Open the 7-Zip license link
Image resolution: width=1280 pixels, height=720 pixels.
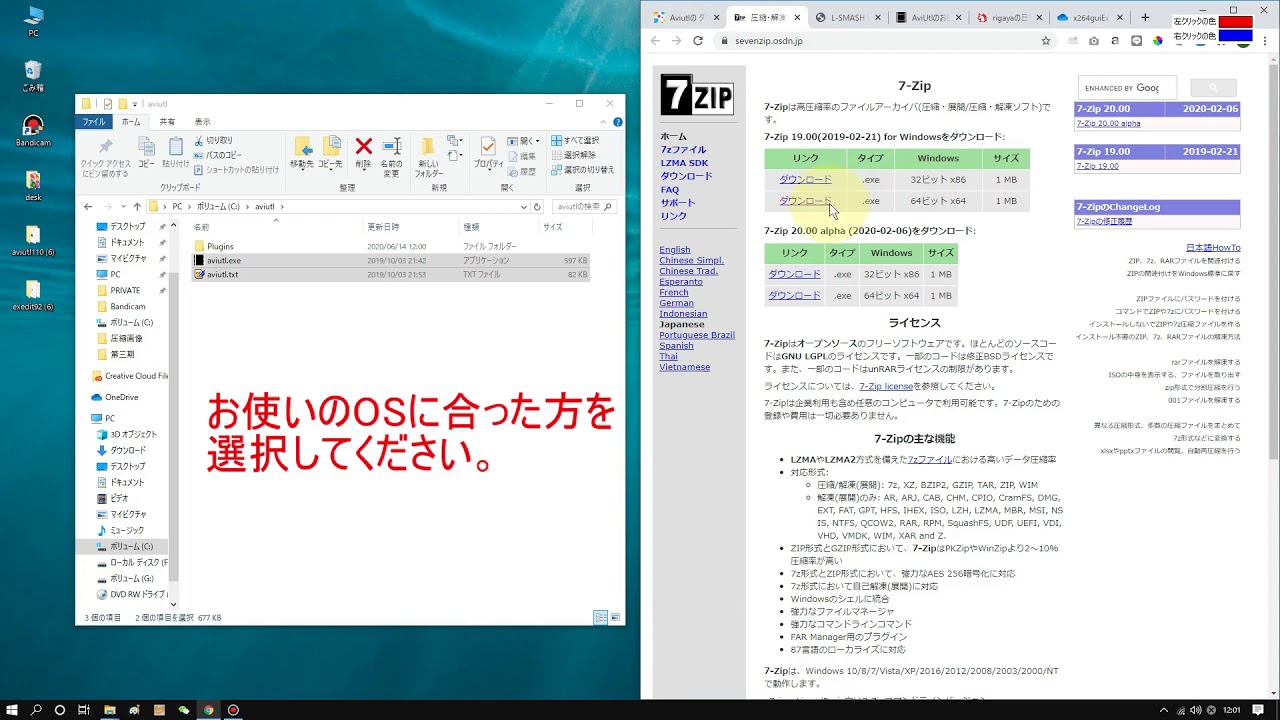pos(886,386)
